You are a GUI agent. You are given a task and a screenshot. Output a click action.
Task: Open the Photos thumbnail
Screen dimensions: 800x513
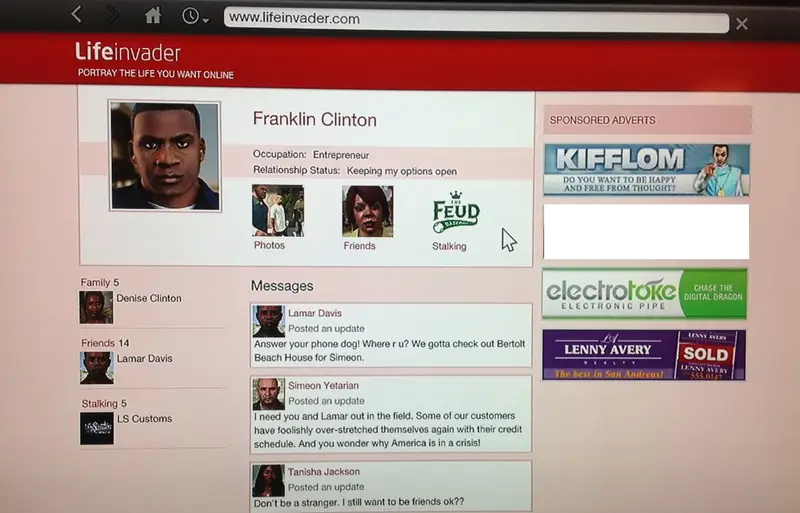point(278,210)
